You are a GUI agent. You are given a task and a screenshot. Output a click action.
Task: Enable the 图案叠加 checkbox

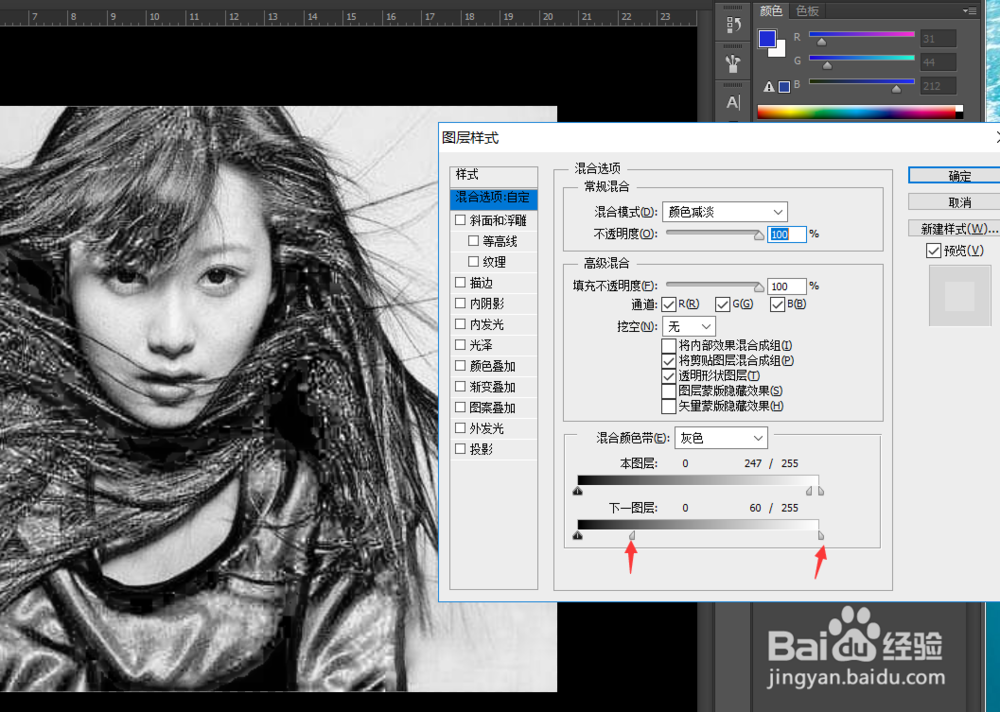[x=460, y=407]
